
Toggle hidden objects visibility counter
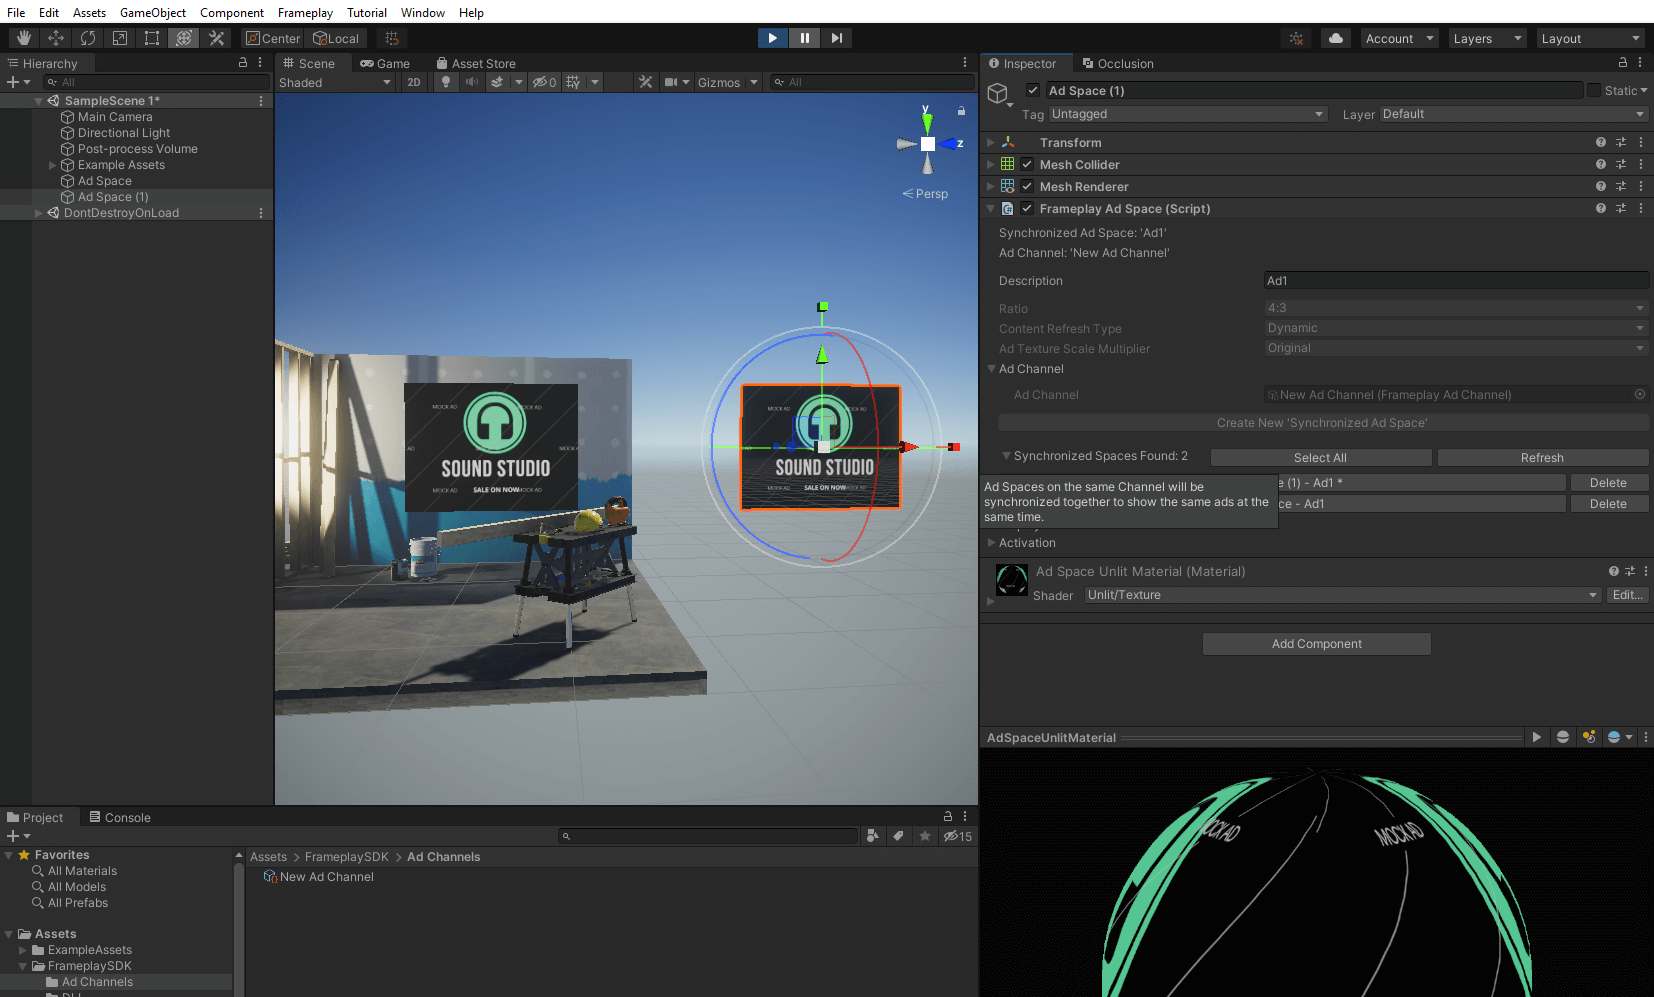(545, 82)
